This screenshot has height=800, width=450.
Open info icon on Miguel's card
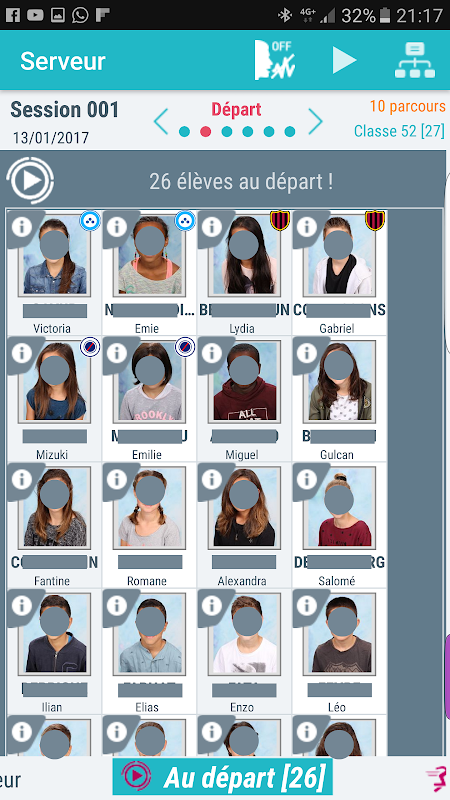tap(212, 353)
